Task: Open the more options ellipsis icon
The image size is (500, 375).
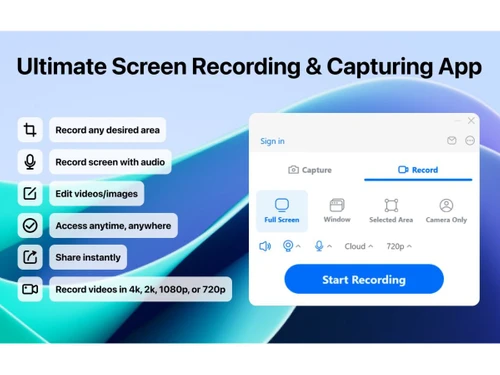Action: pyautogui.click(x=470, y=140)
